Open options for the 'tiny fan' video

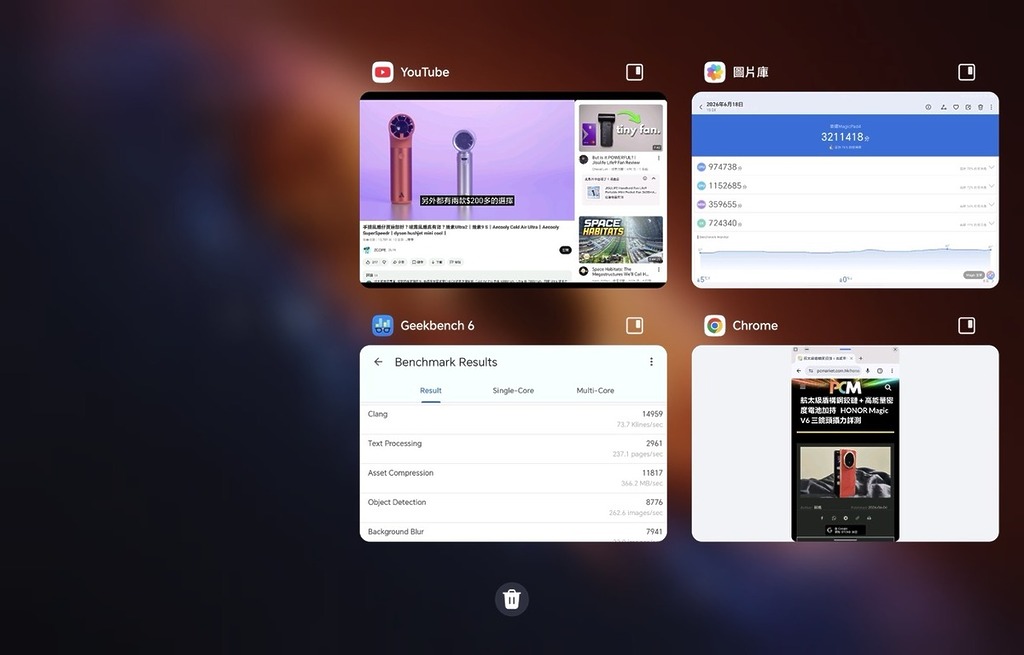658,158
